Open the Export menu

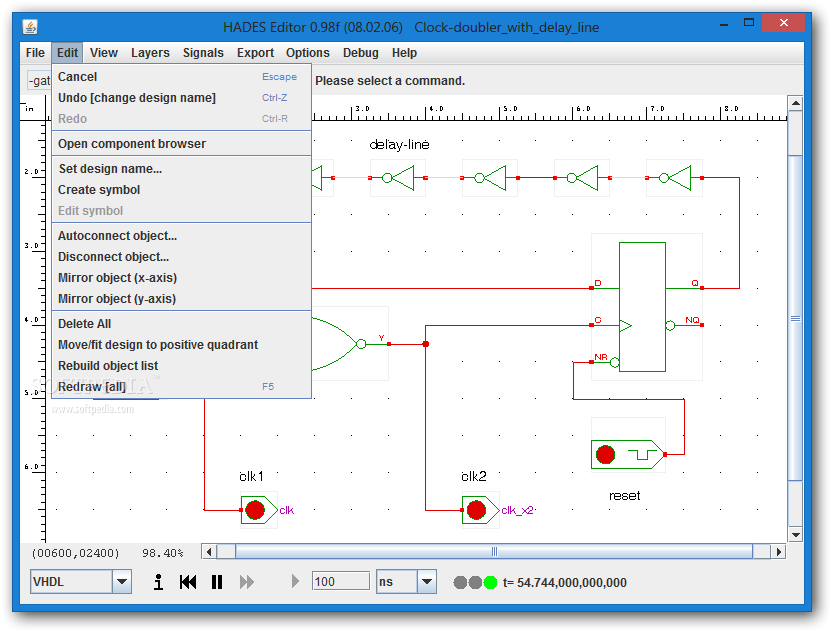(x=255, y=53)
